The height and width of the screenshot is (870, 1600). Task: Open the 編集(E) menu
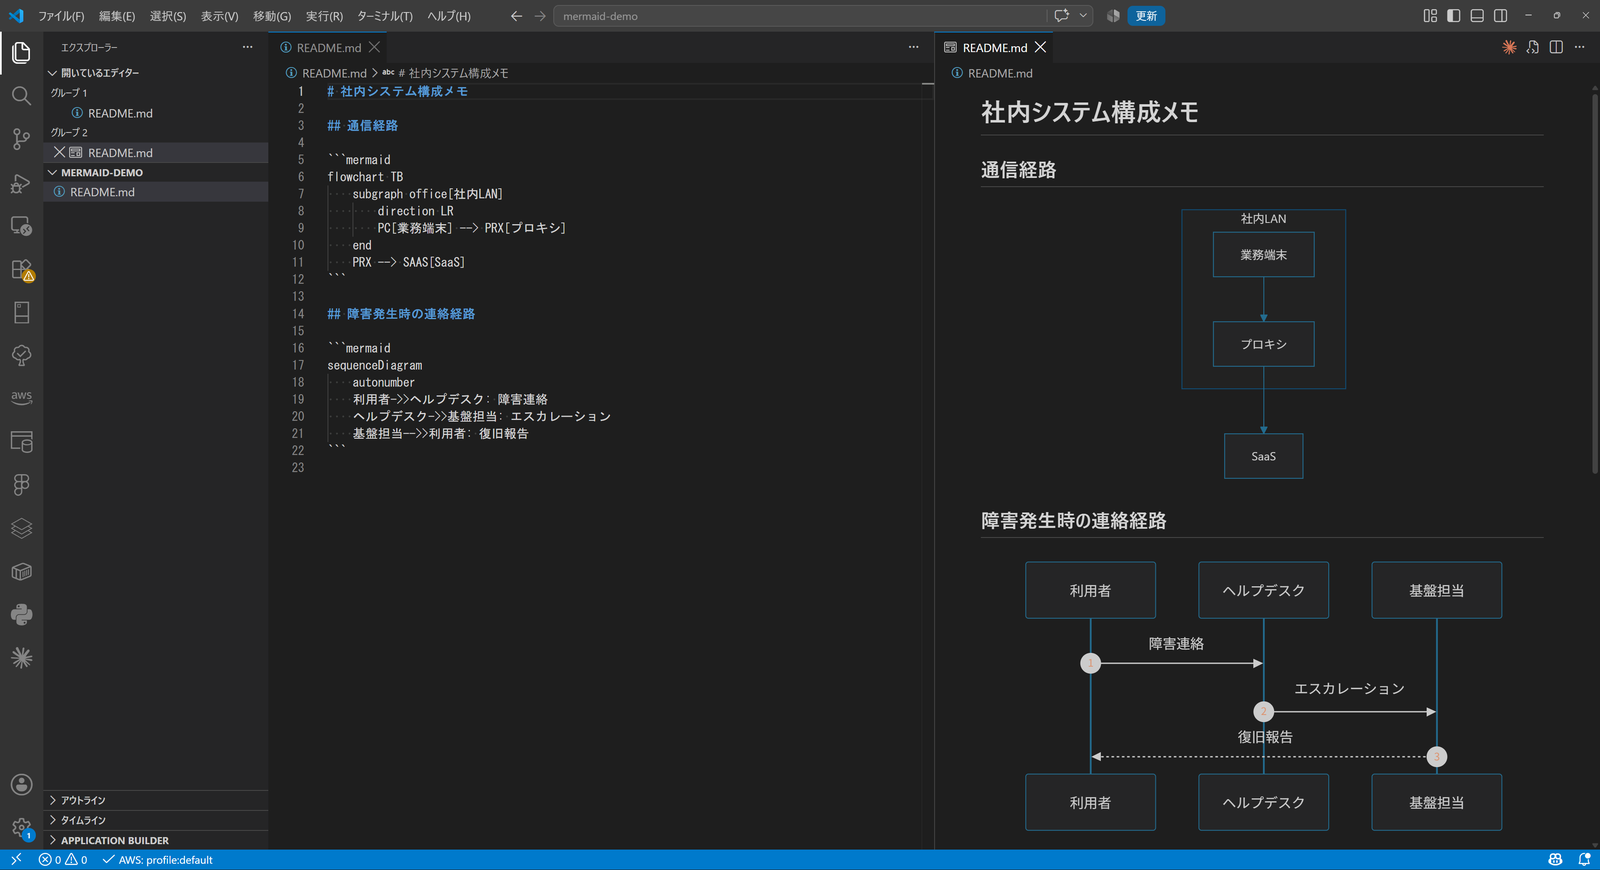117,16
